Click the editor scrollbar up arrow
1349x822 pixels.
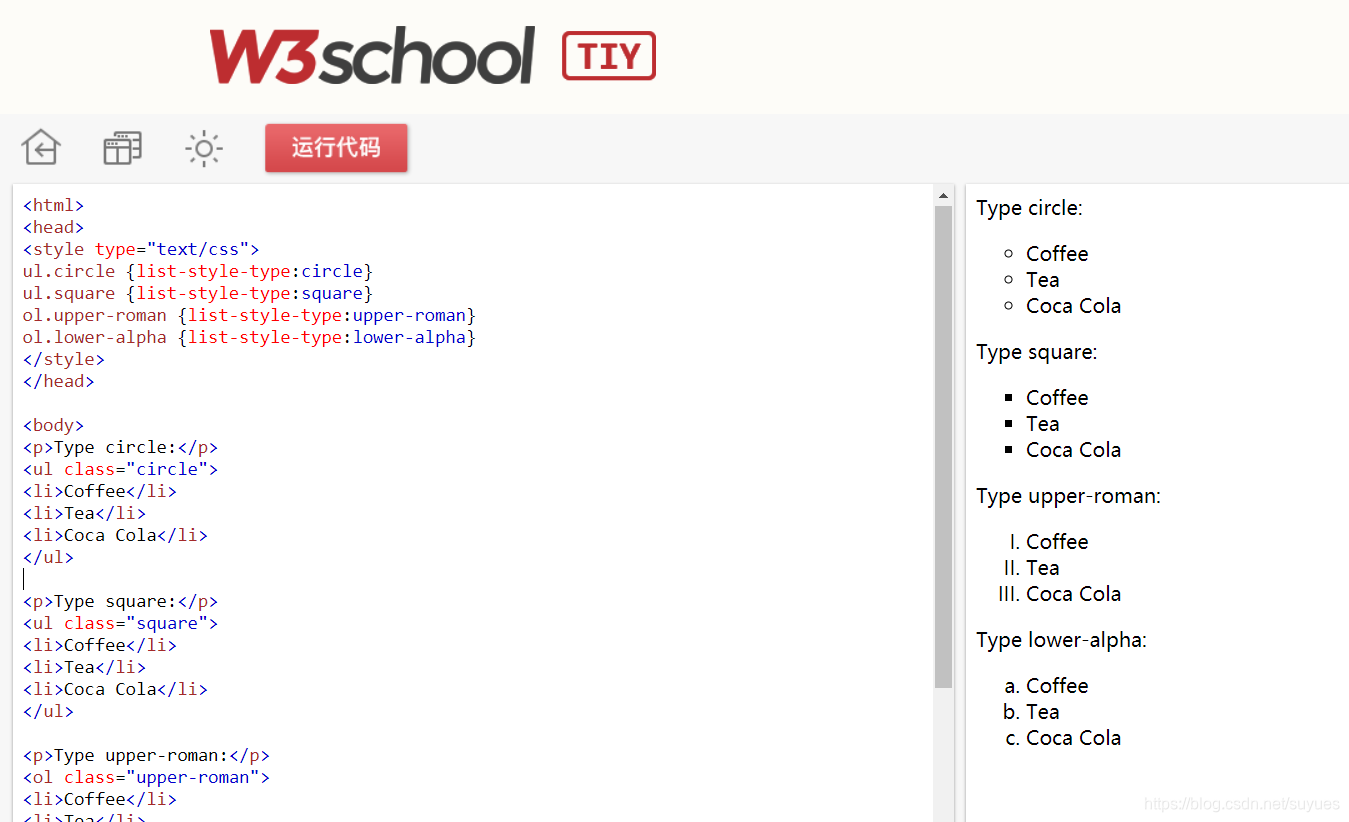[943, 195]
